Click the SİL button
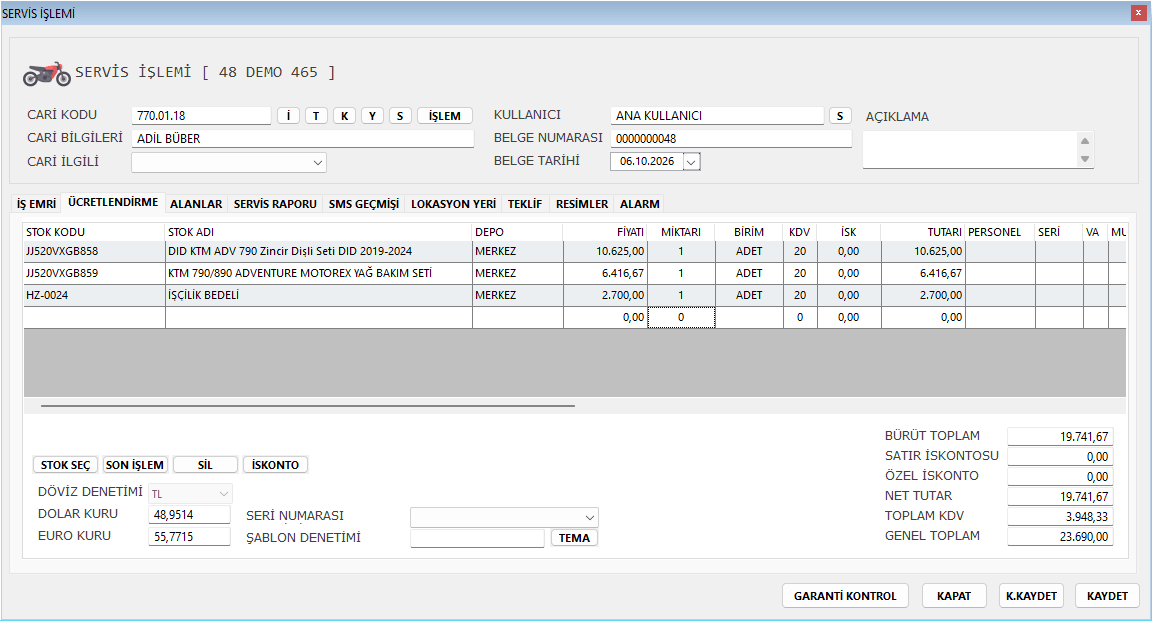The image size is (1152, 621). coord(205,464)
